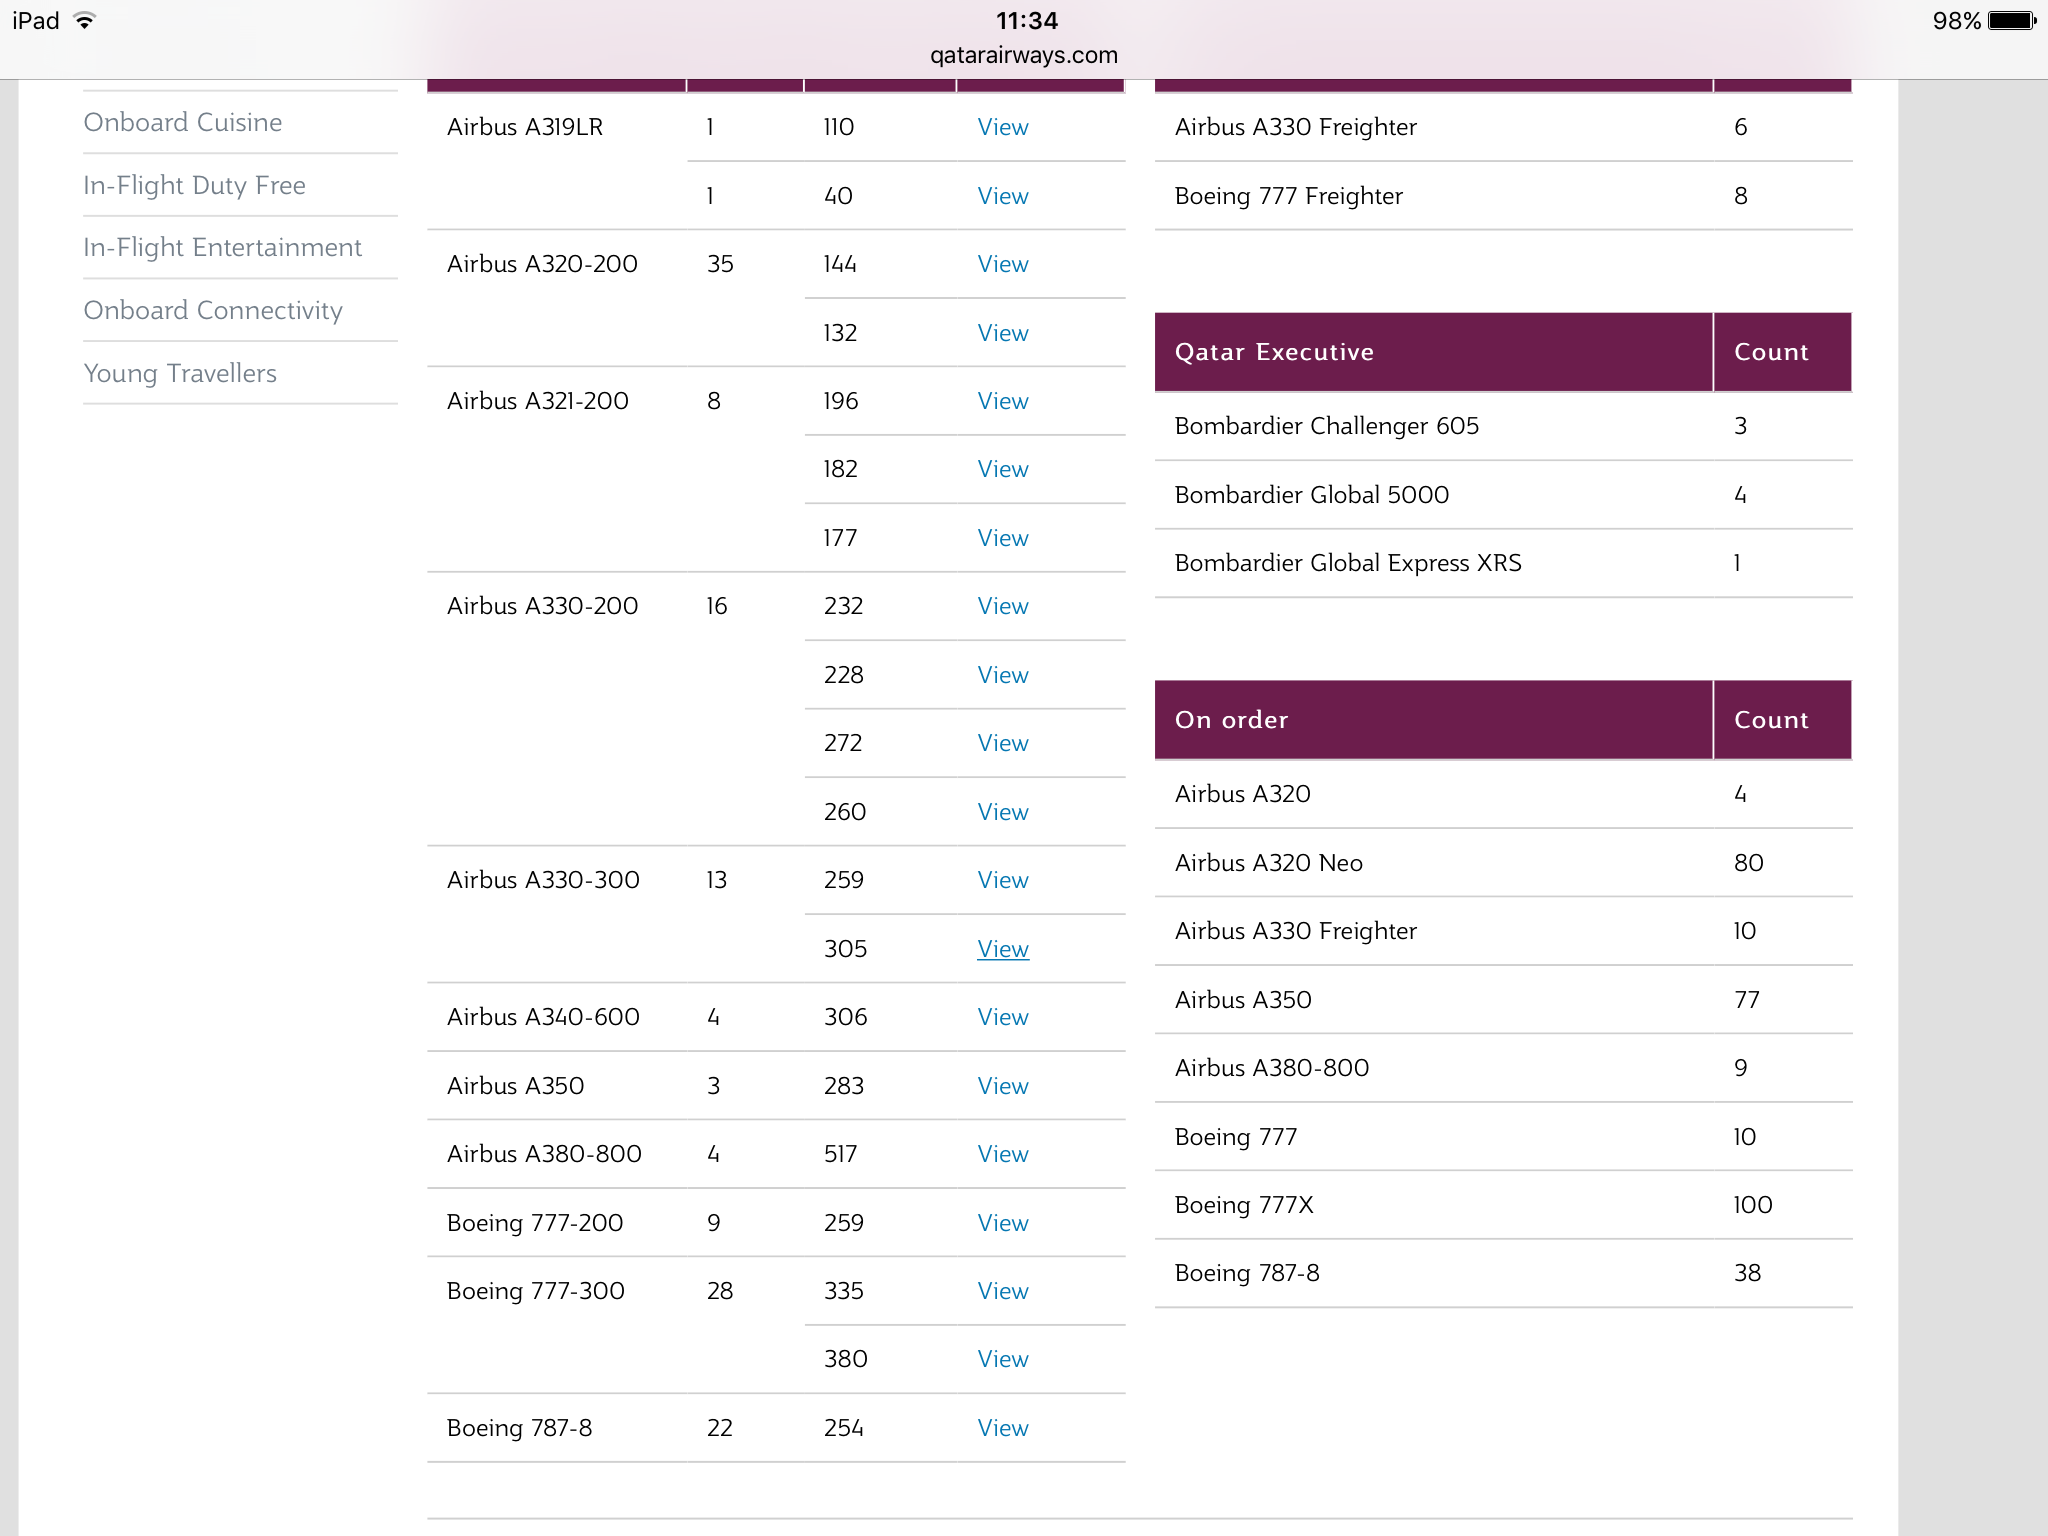View the 232-seat A330-200 layout
Image resolution: width=2048 pixels, height=1536 pixels.
[x=1002, y=606]
